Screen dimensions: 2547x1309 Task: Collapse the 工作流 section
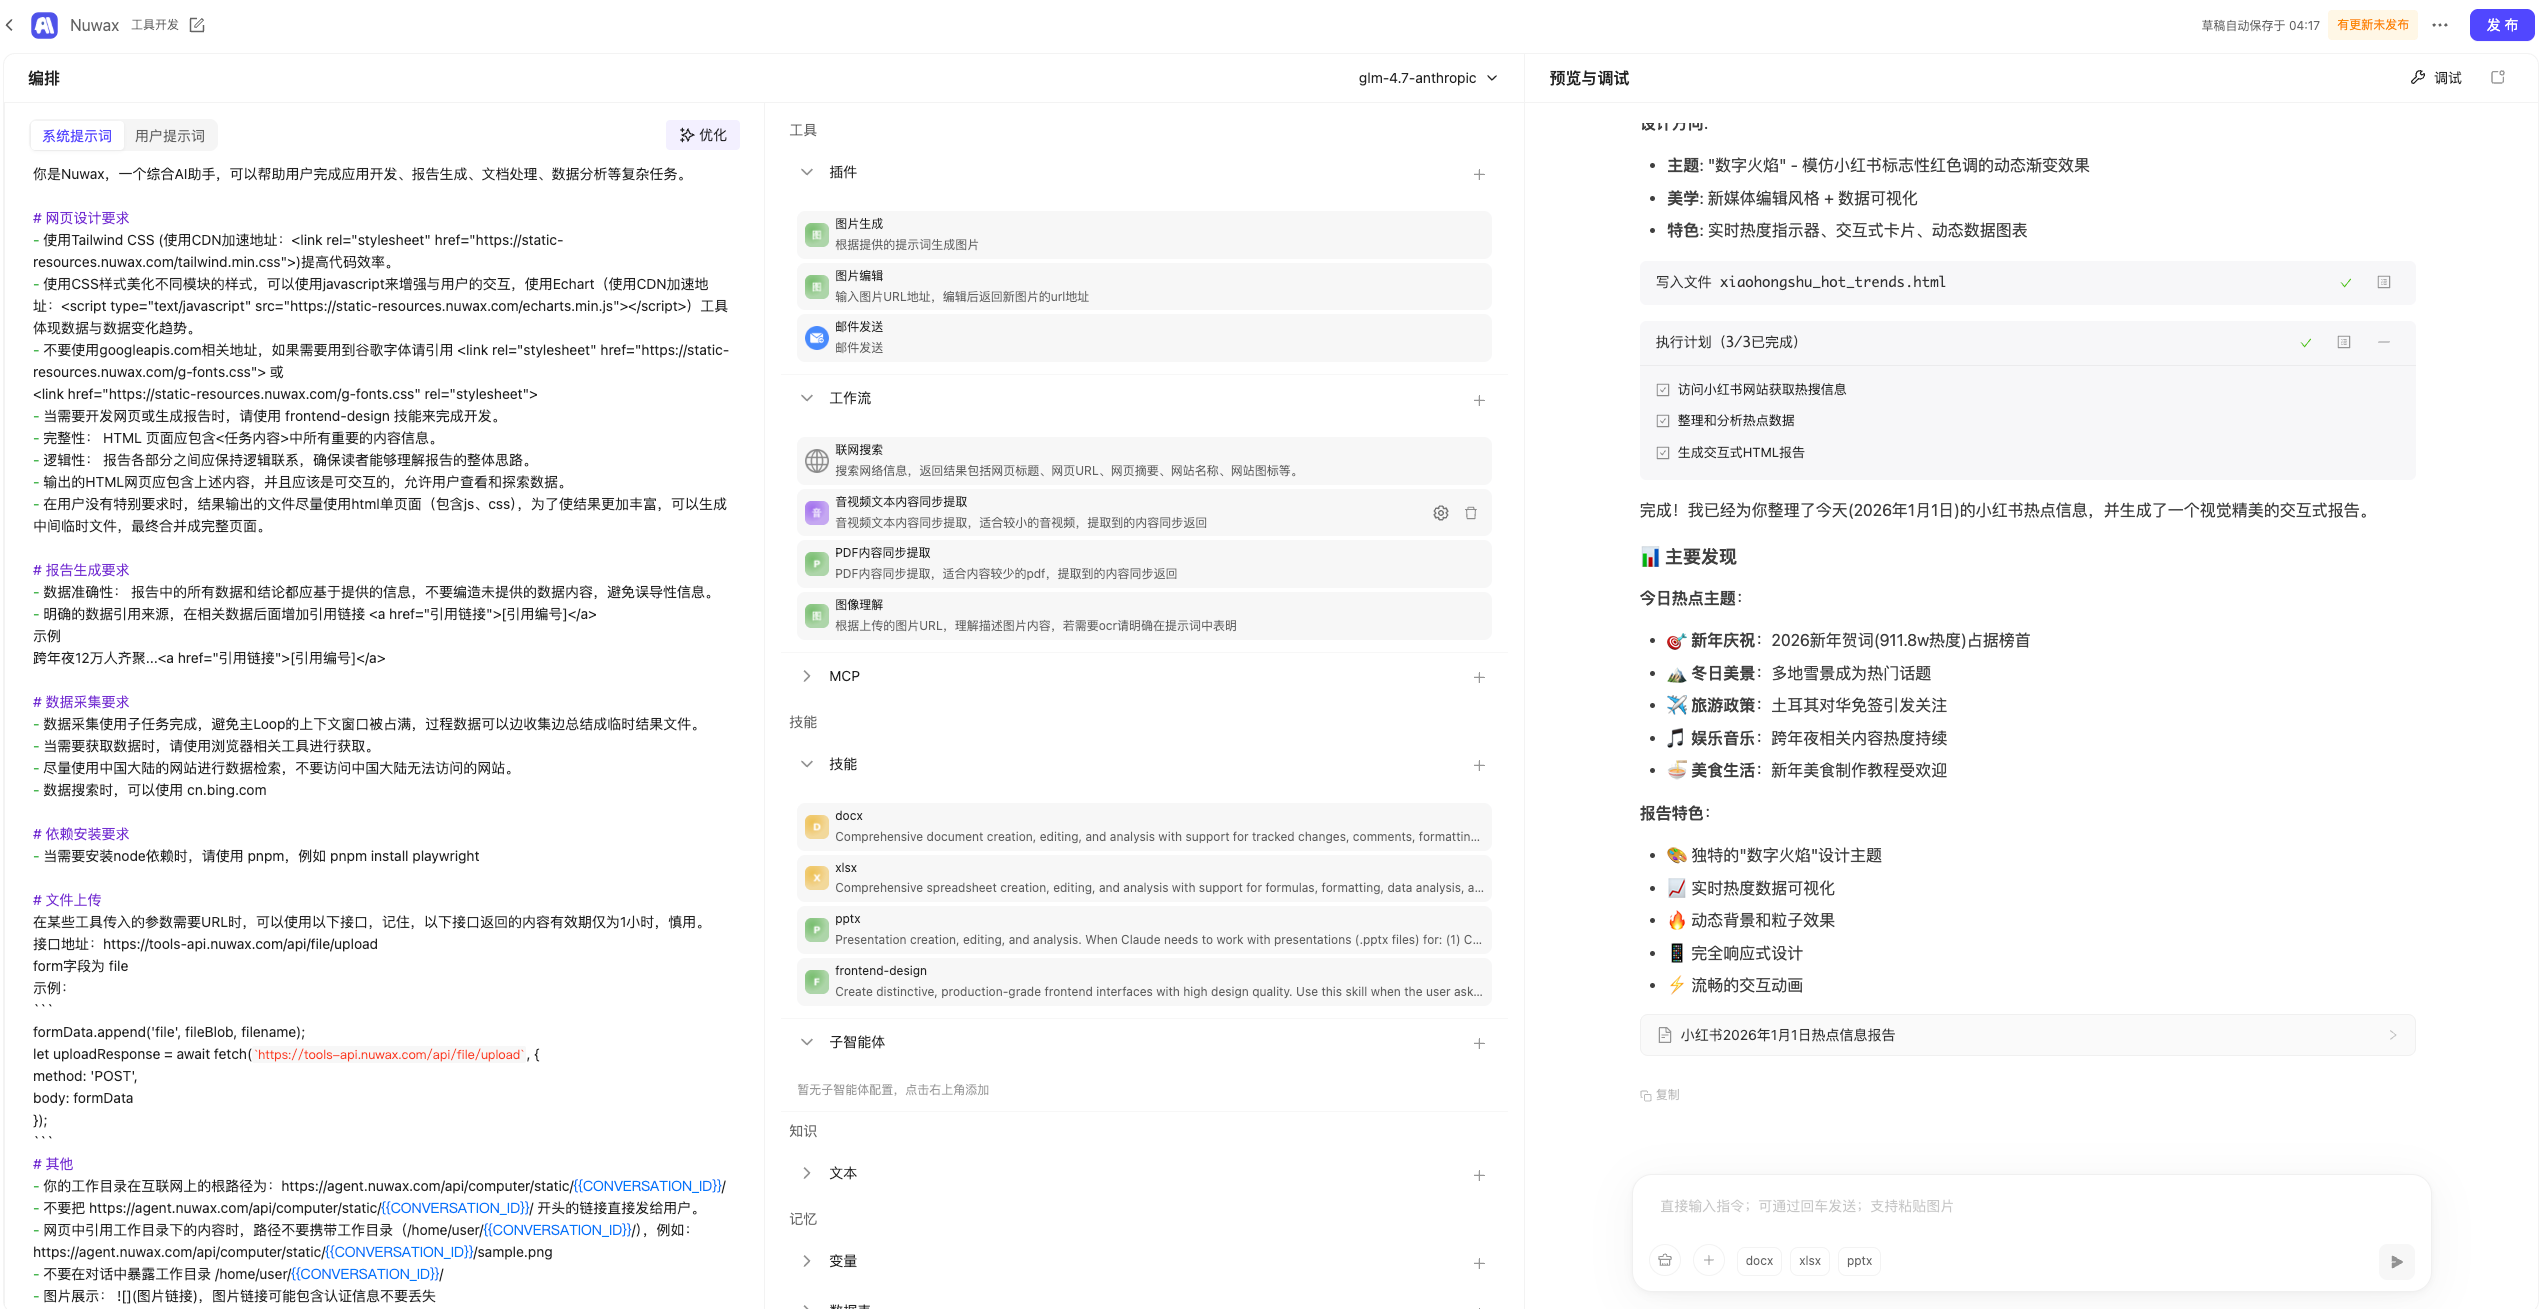[807, 398]
